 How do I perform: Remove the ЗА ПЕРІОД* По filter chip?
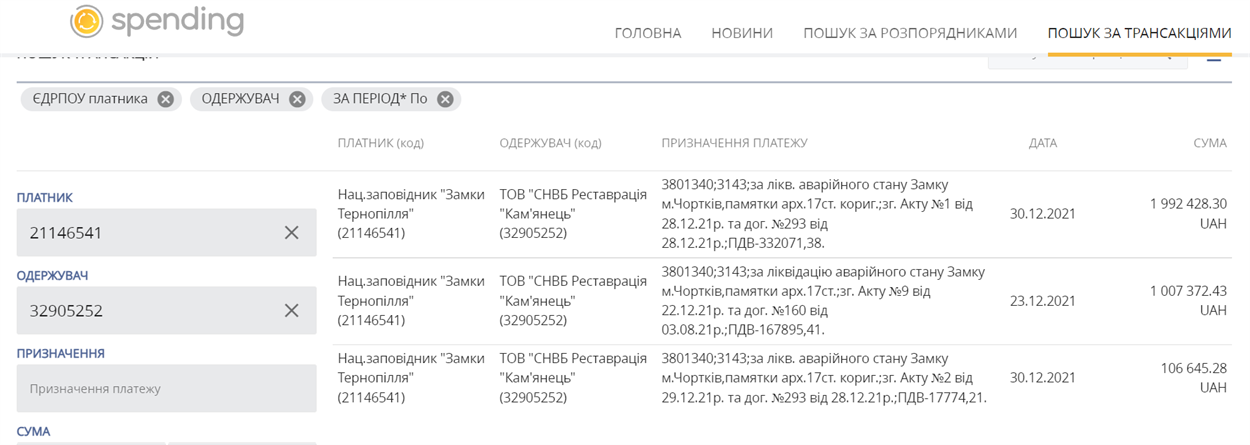click(x=445, y=99)
